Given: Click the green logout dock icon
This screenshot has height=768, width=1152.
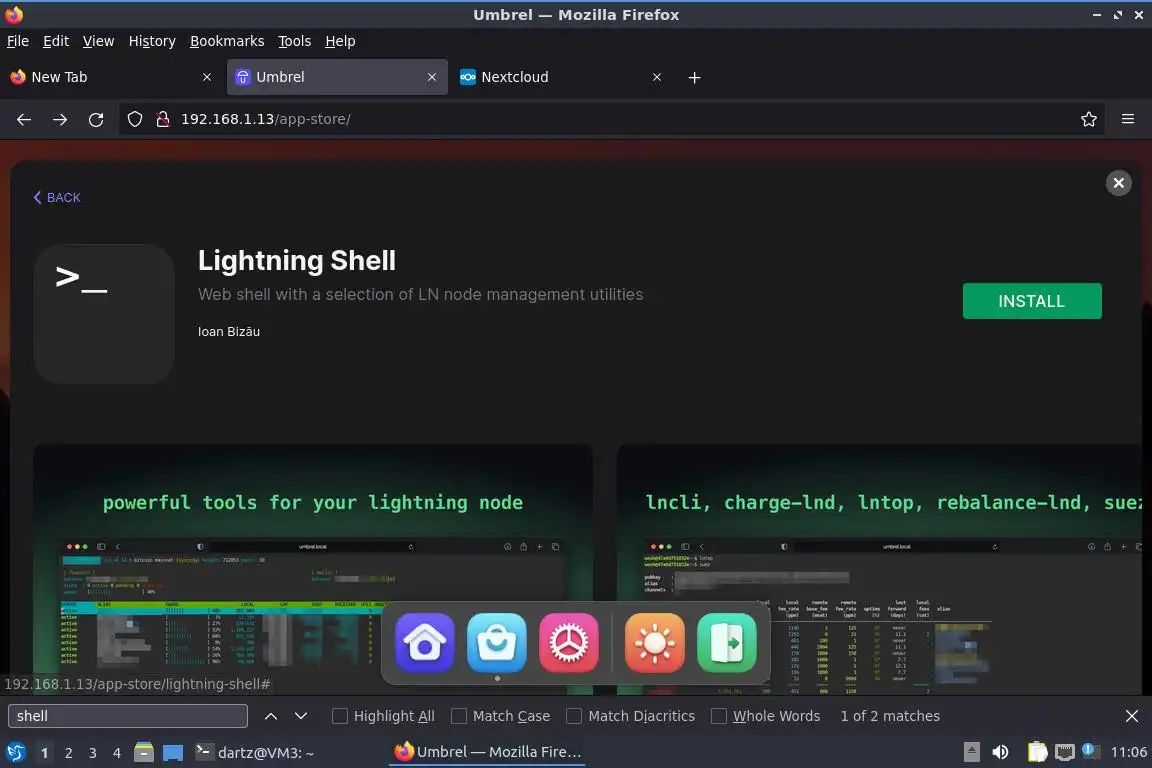Looking at the screenshot, I should [x=727, y=642].
